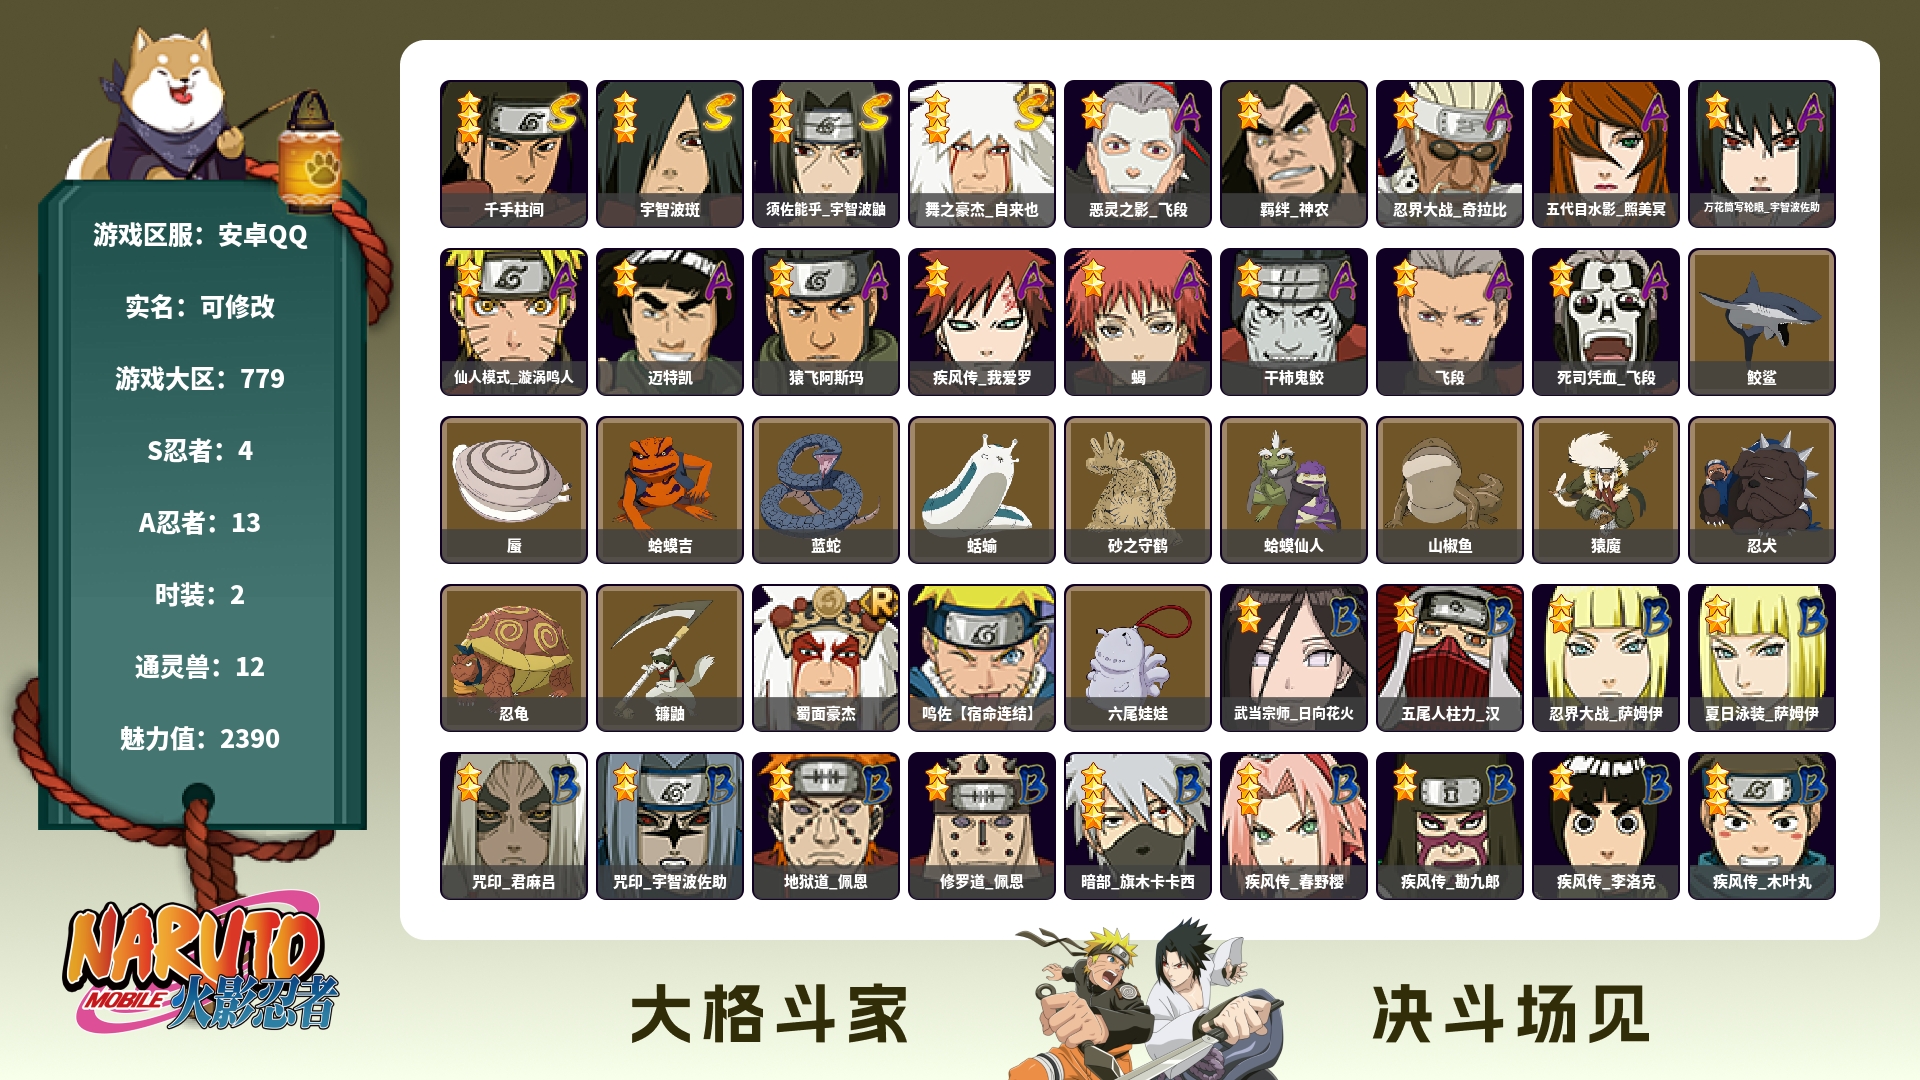Select the 六尾娃娃 doll charm icon
The height and width of the screenshot is (1080, 1920).
coord(1138,658)
